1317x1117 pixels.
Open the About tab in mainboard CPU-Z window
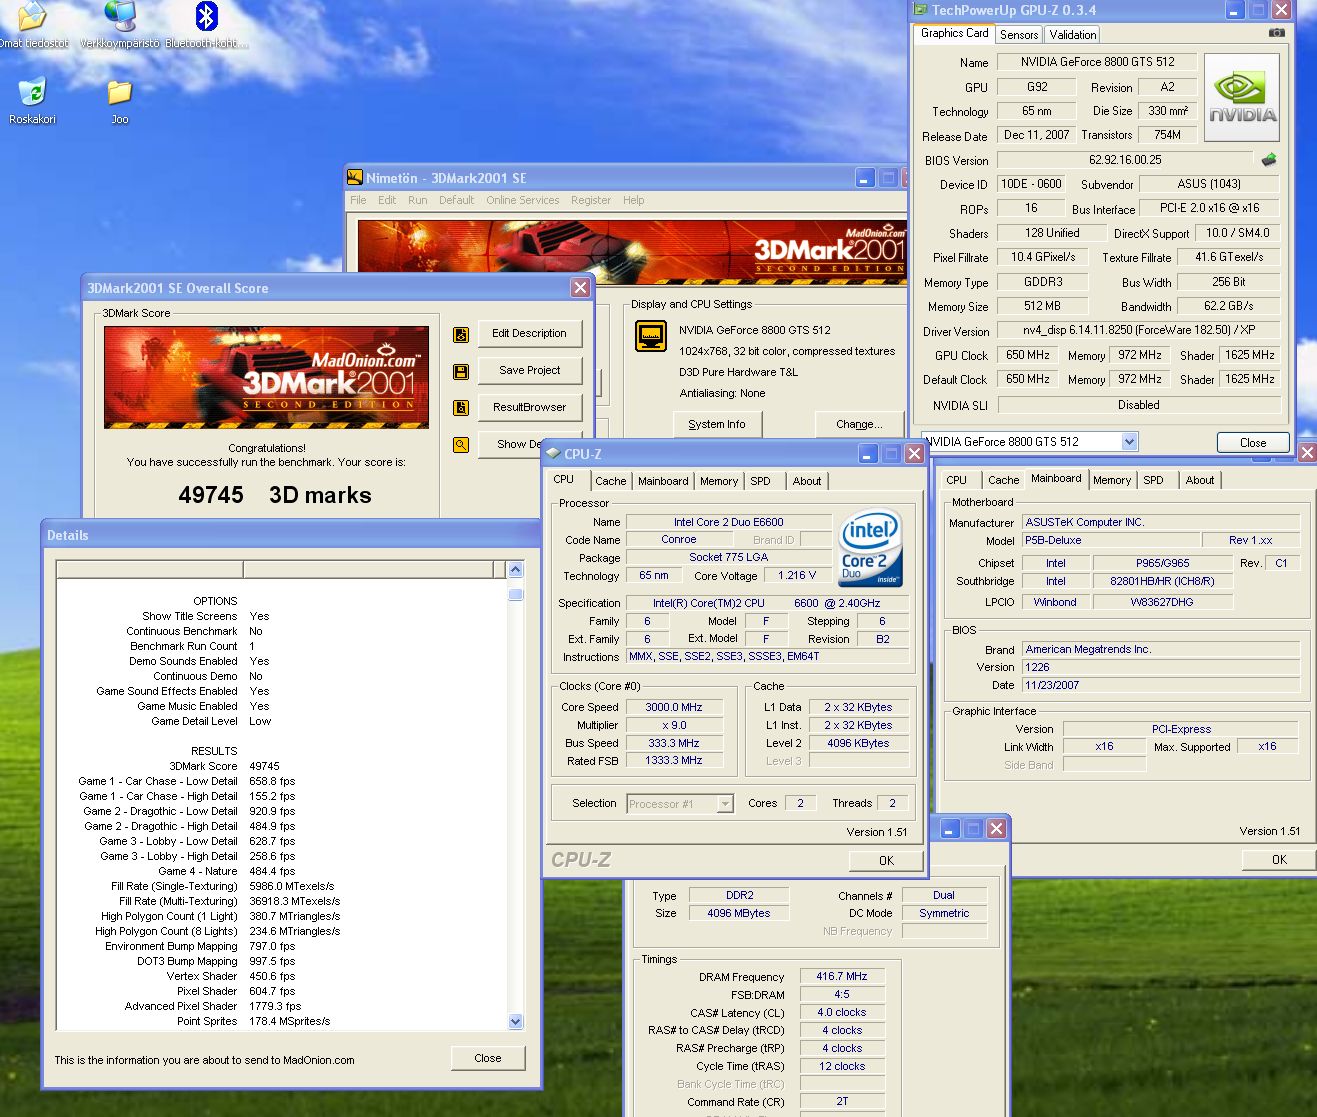(x=1200, y=480)
